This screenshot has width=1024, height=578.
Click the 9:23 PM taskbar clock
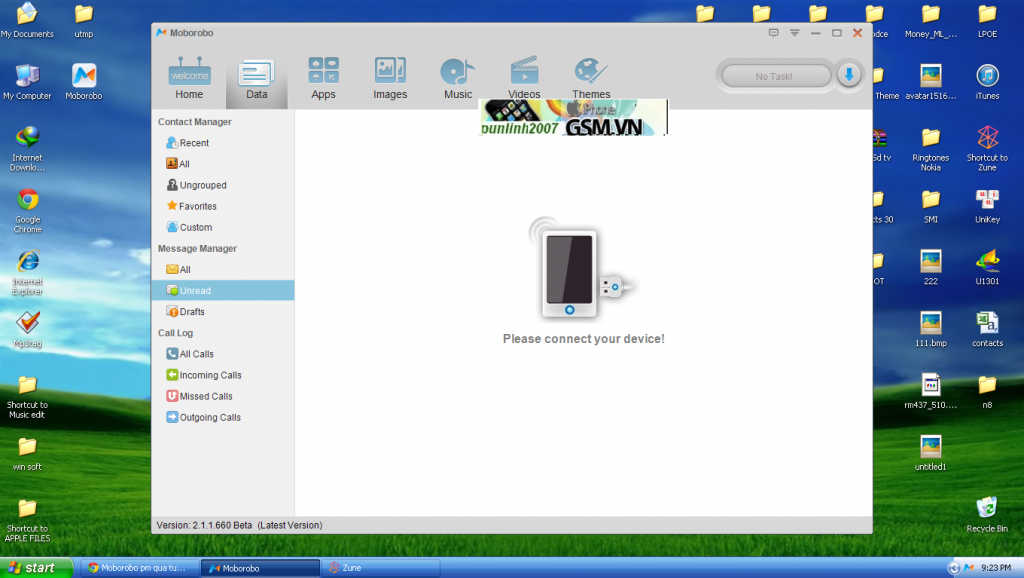click(x=996, y=568)
